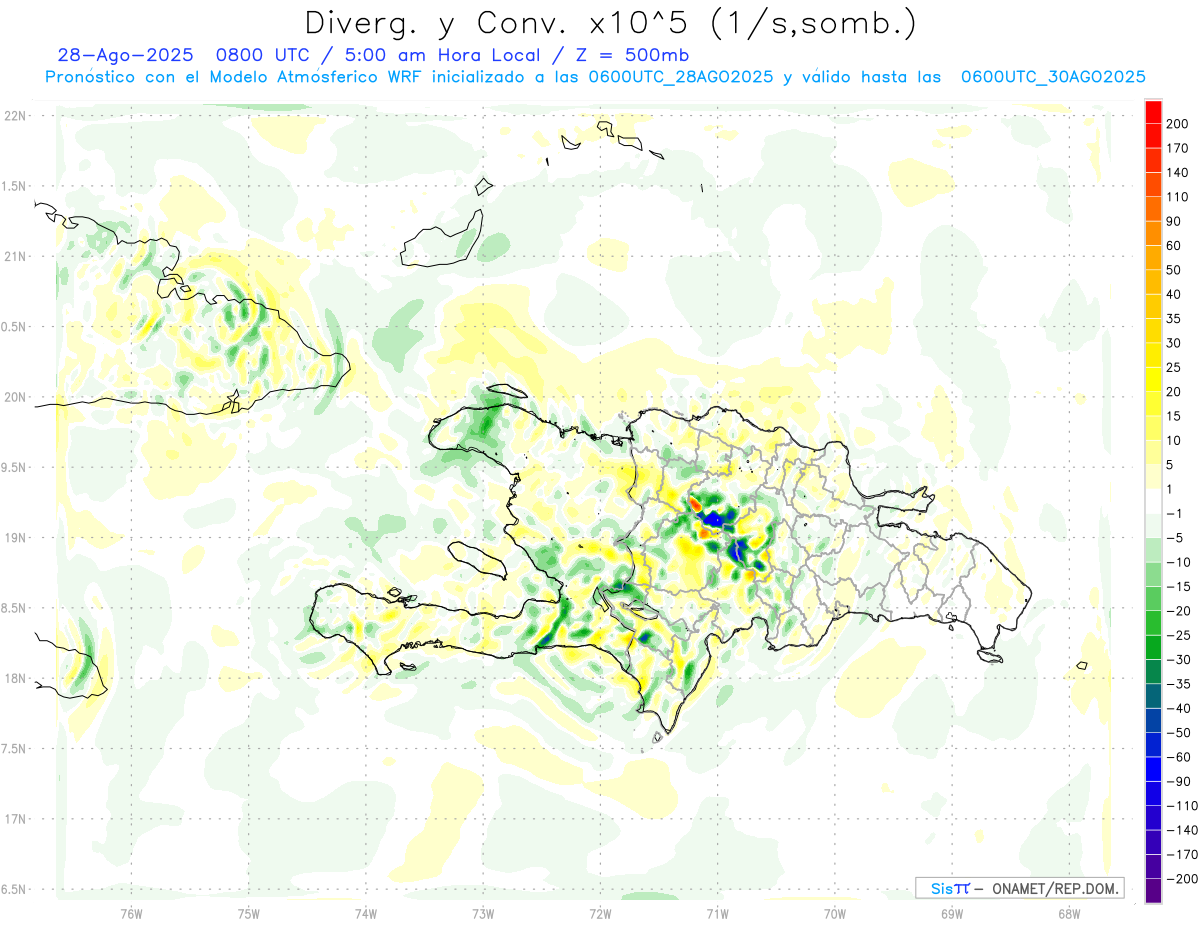Click longitude label '75W'
The image size is (1200, 927).
[x=248, y=914]
